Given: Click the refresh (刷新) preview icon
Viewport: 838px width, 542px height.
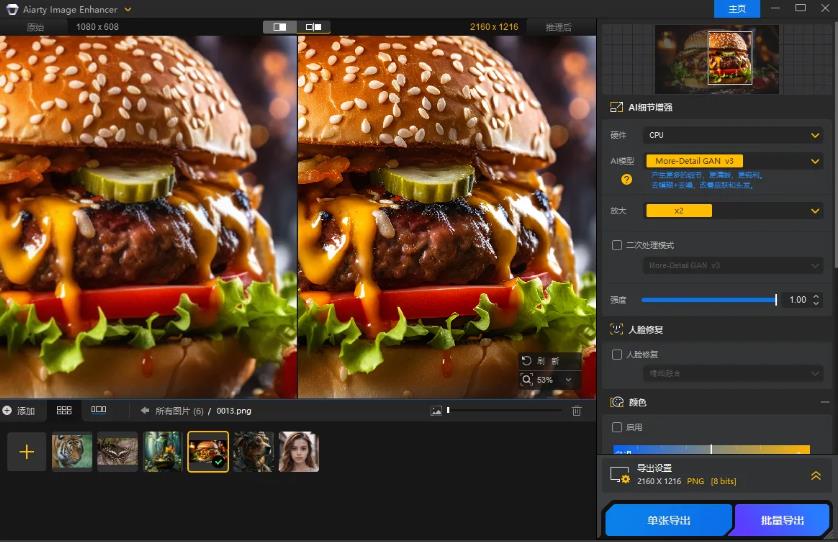Looking at the screenshot, I should click(x=527, y=361).
